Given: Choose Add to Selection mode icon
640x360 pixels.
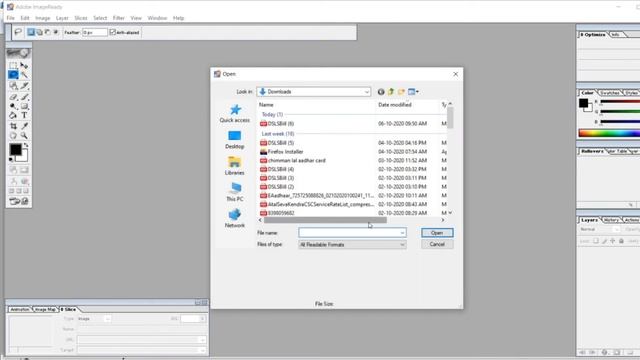Looking at the screenshot, I should (39, 32).
